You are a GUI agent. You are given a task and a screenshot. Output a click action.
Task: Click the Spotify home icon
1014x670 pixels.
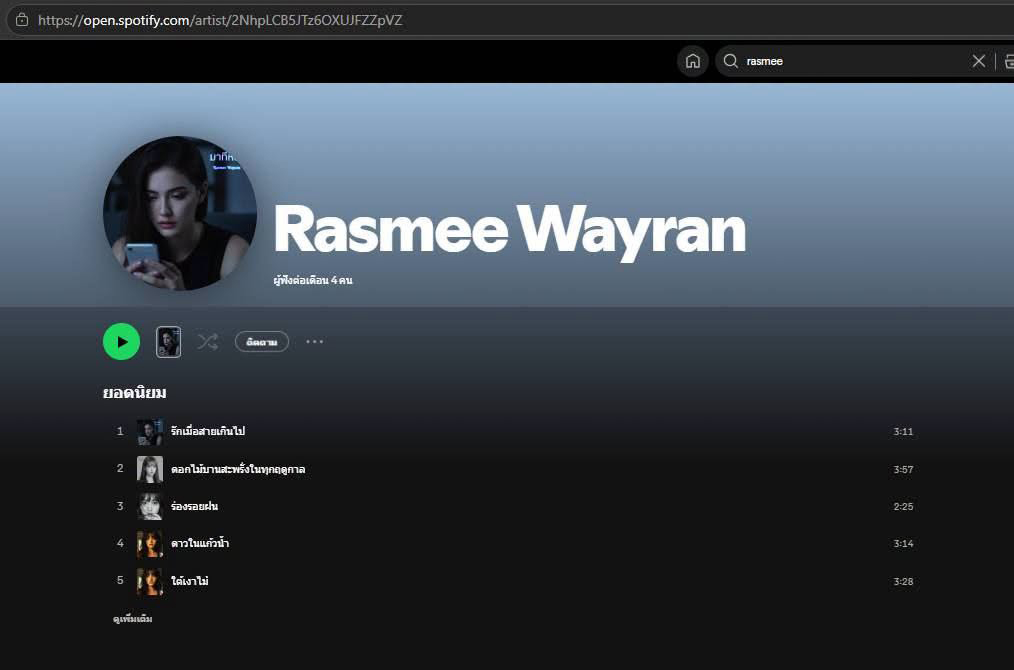[x=693, y=61]
